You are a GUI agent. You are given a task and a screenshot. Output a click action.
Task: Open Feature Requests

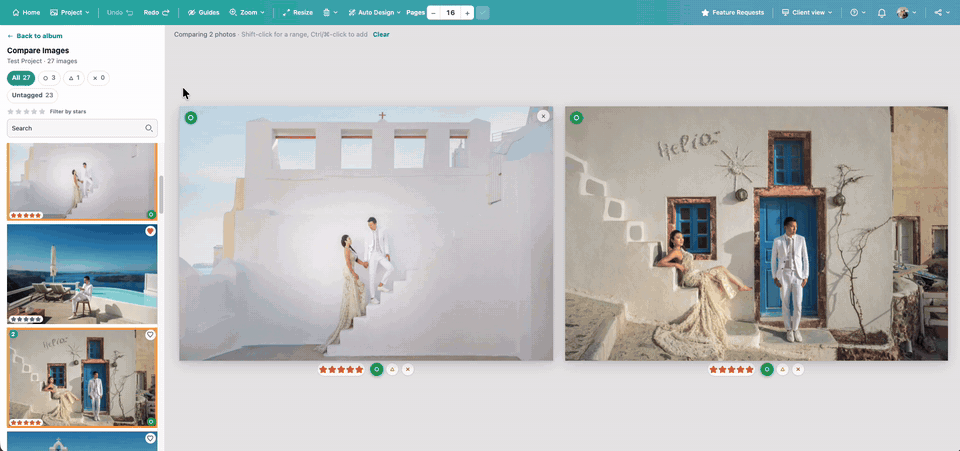(732, 12)
